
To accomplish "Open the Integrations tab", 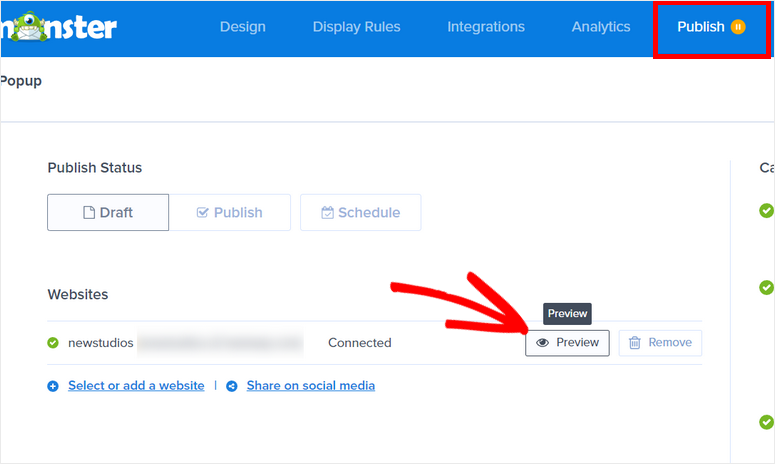I will [486, 27].
